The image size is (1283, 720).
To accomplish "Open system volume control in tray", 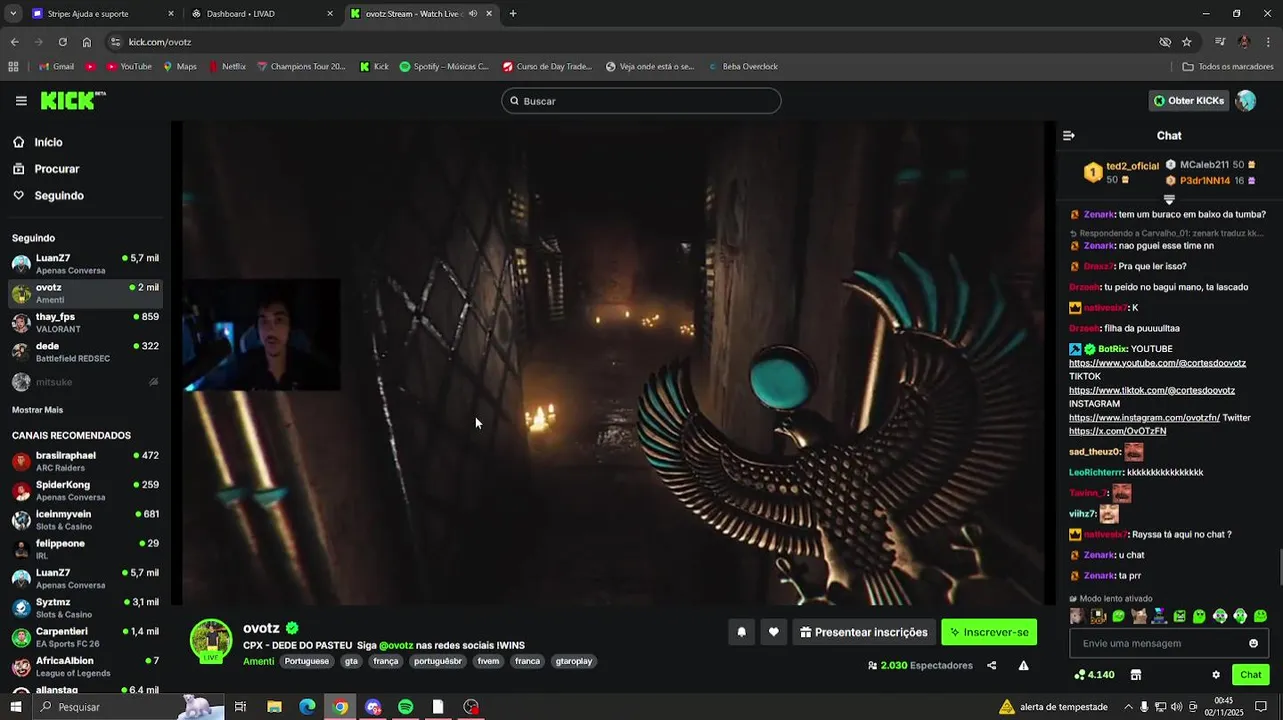I will coord(1176,707).
